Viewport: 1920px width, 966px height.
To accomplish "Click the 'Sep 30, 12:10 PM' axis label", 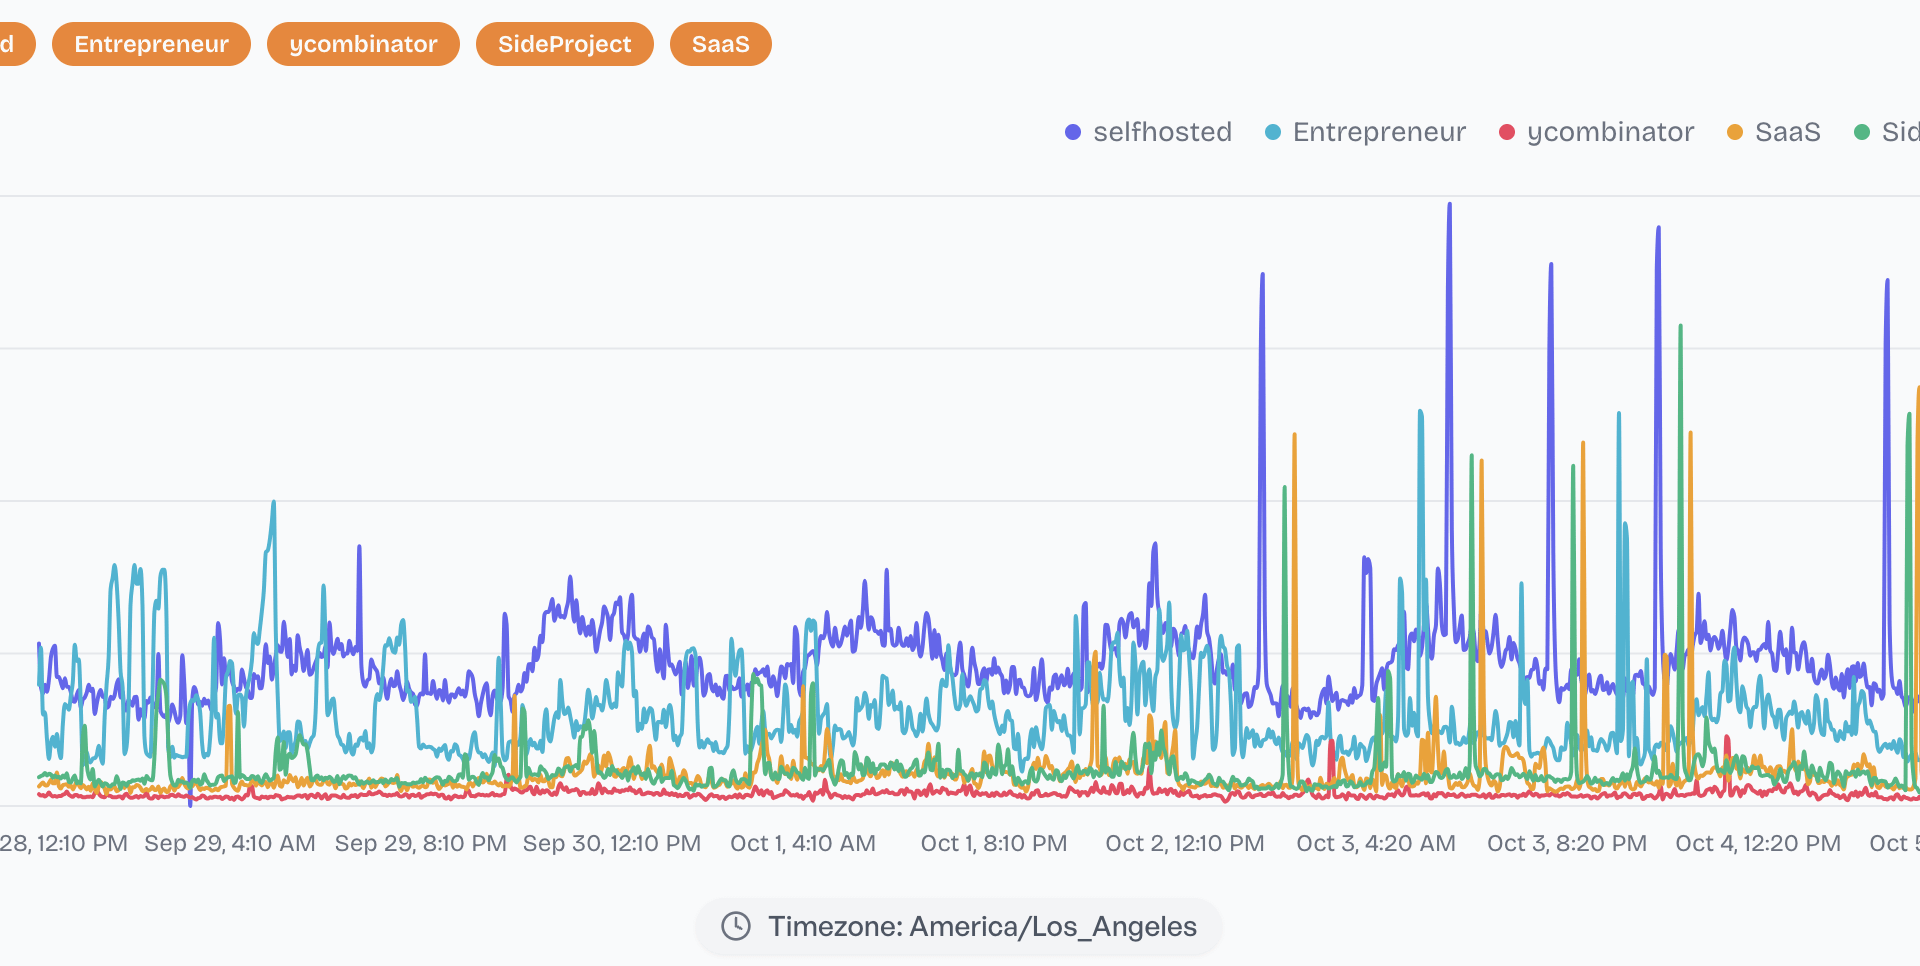I will [x=612, y=843].
